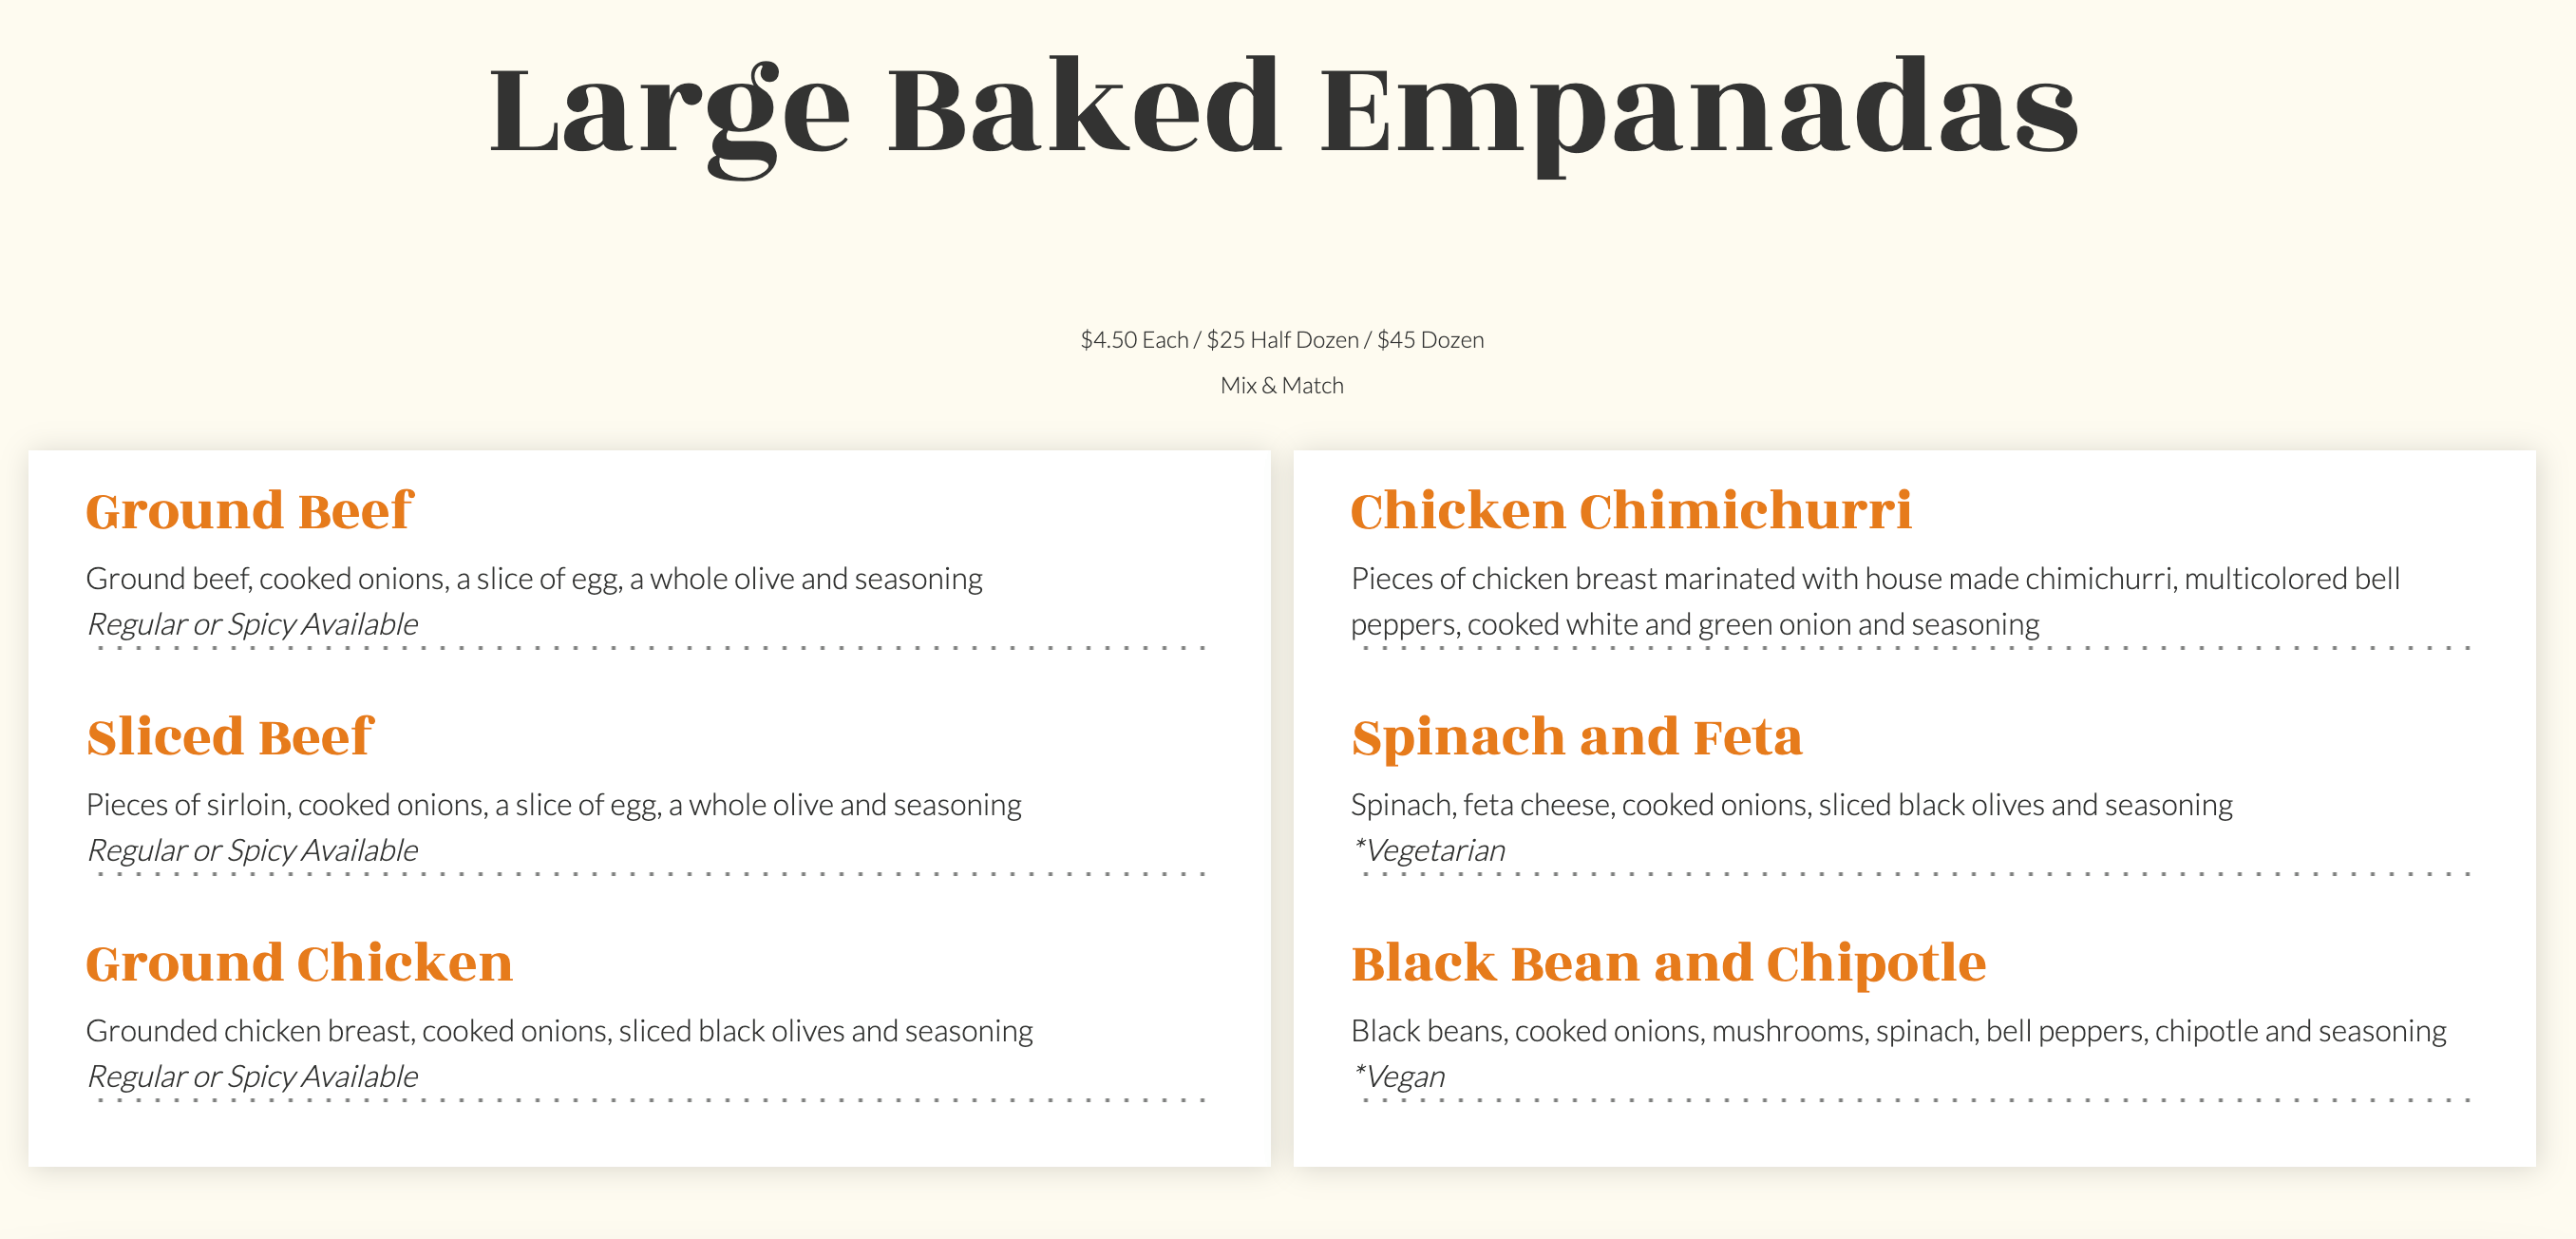Click the *Vegetarian note
This screenshot has width=2576, height=1239.
tap(1427, 851)
